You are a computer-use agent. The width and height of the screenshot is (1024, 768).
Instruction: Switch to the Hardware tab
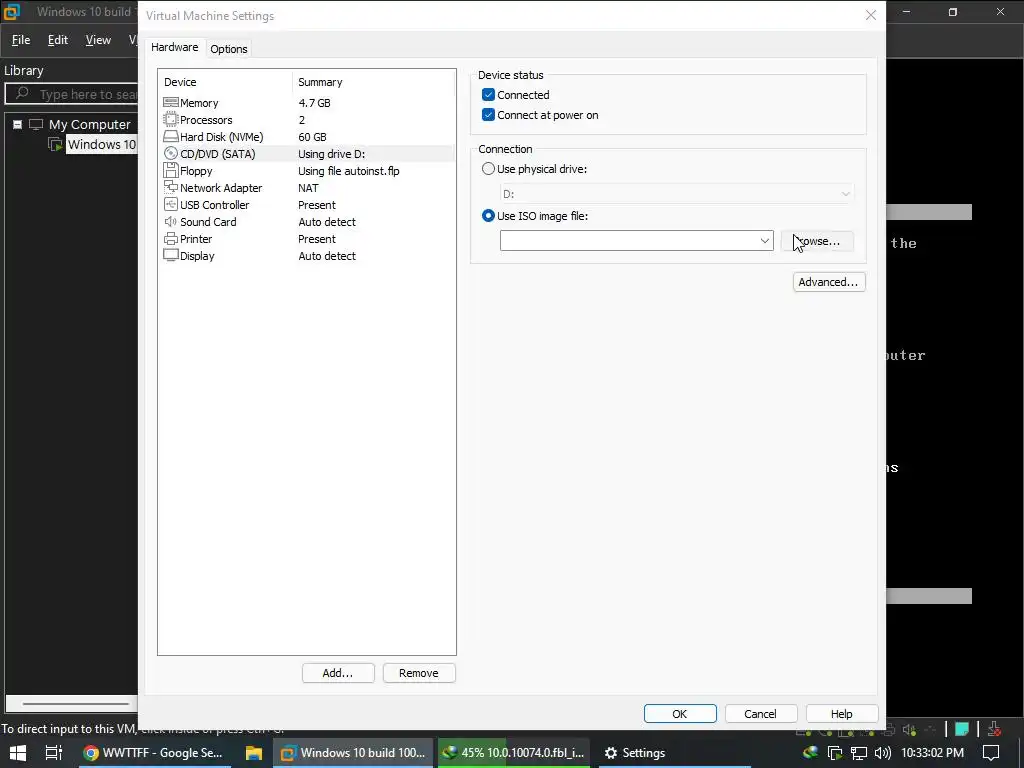click(174, 47)
